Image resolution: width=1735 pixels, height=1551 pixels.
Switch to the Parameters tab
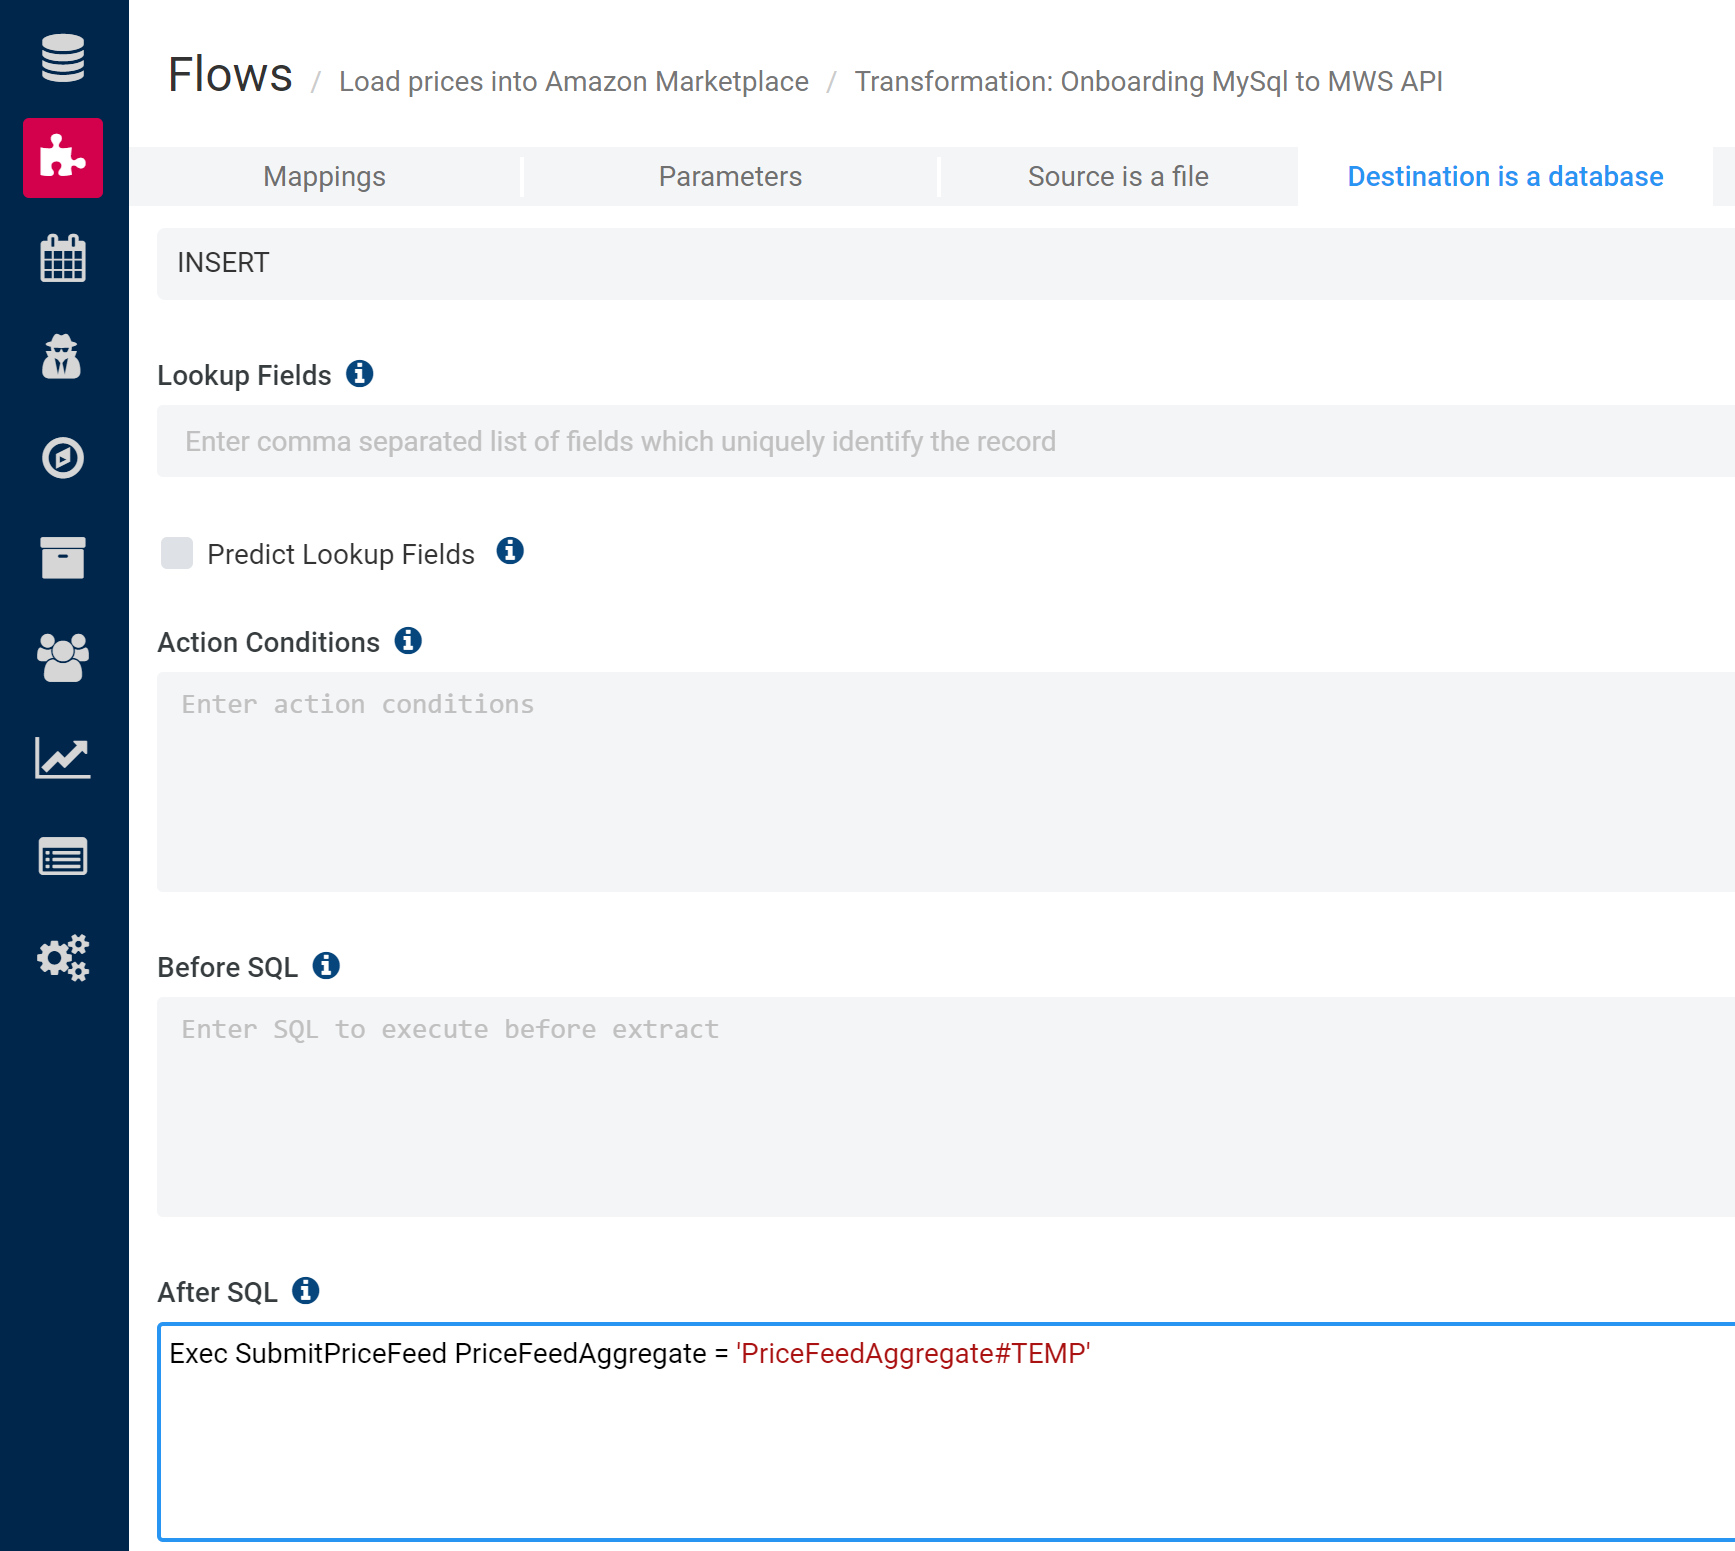(x=730, y=177)
